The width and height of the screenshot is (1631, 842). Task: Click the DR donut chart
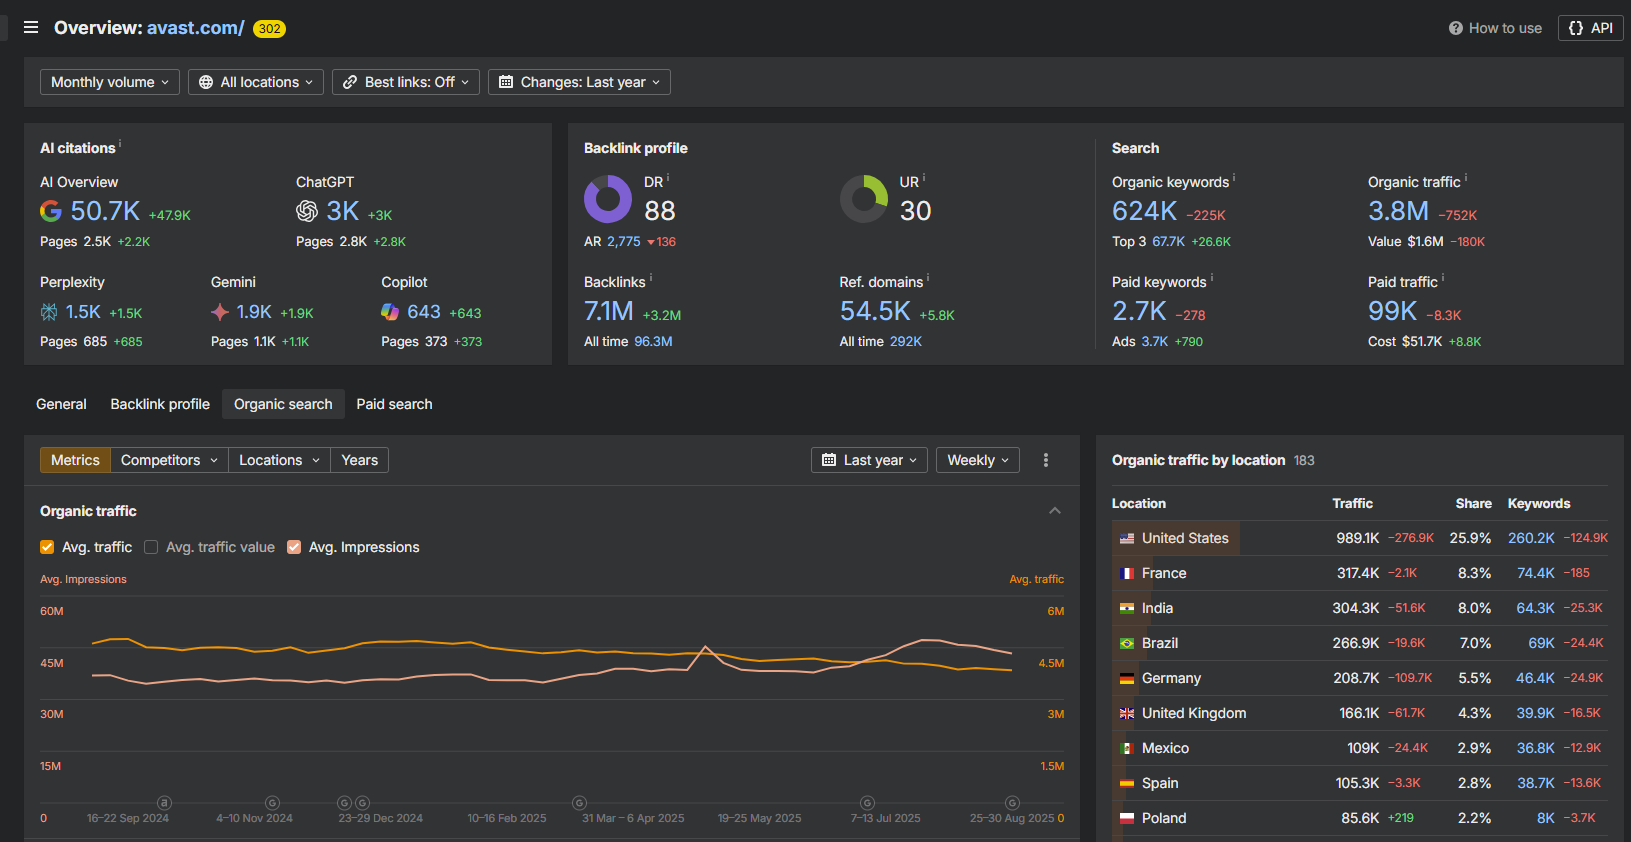point(608,199)
